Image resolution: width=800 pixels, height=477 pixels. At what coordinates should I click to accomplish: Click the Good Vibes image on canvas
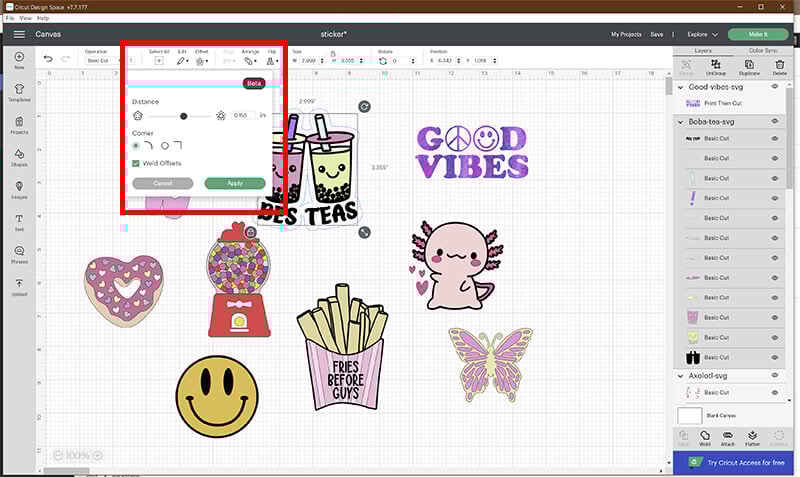pos(472,152)
